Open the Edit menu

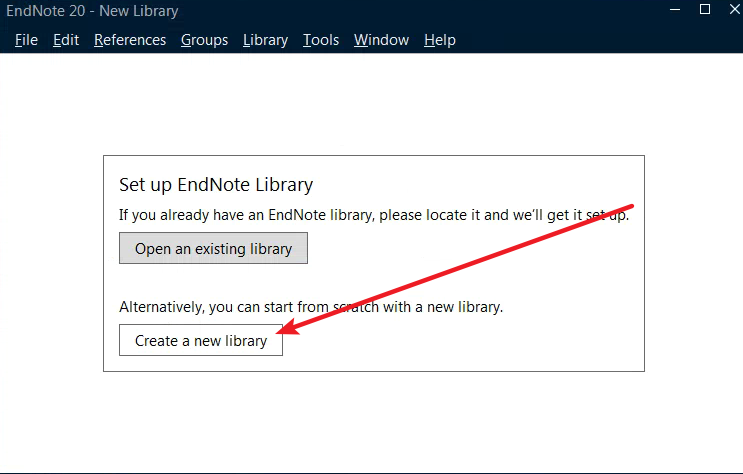point(66,40)
